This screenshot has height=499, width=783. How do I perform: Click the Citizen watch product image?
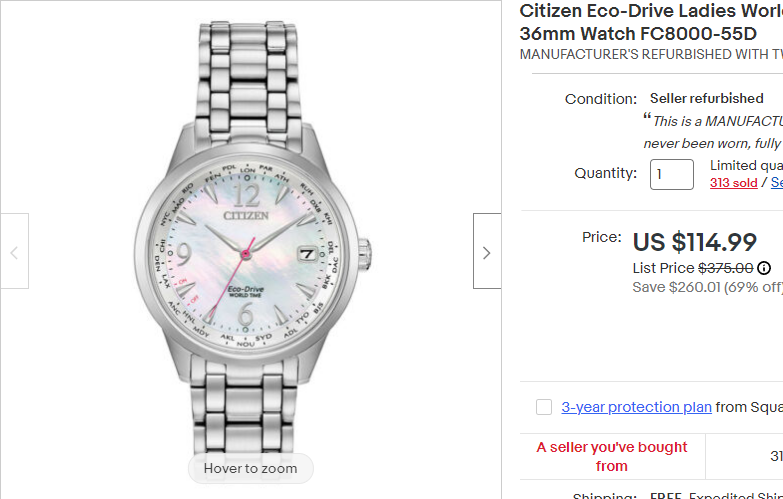tap(250, 240)
